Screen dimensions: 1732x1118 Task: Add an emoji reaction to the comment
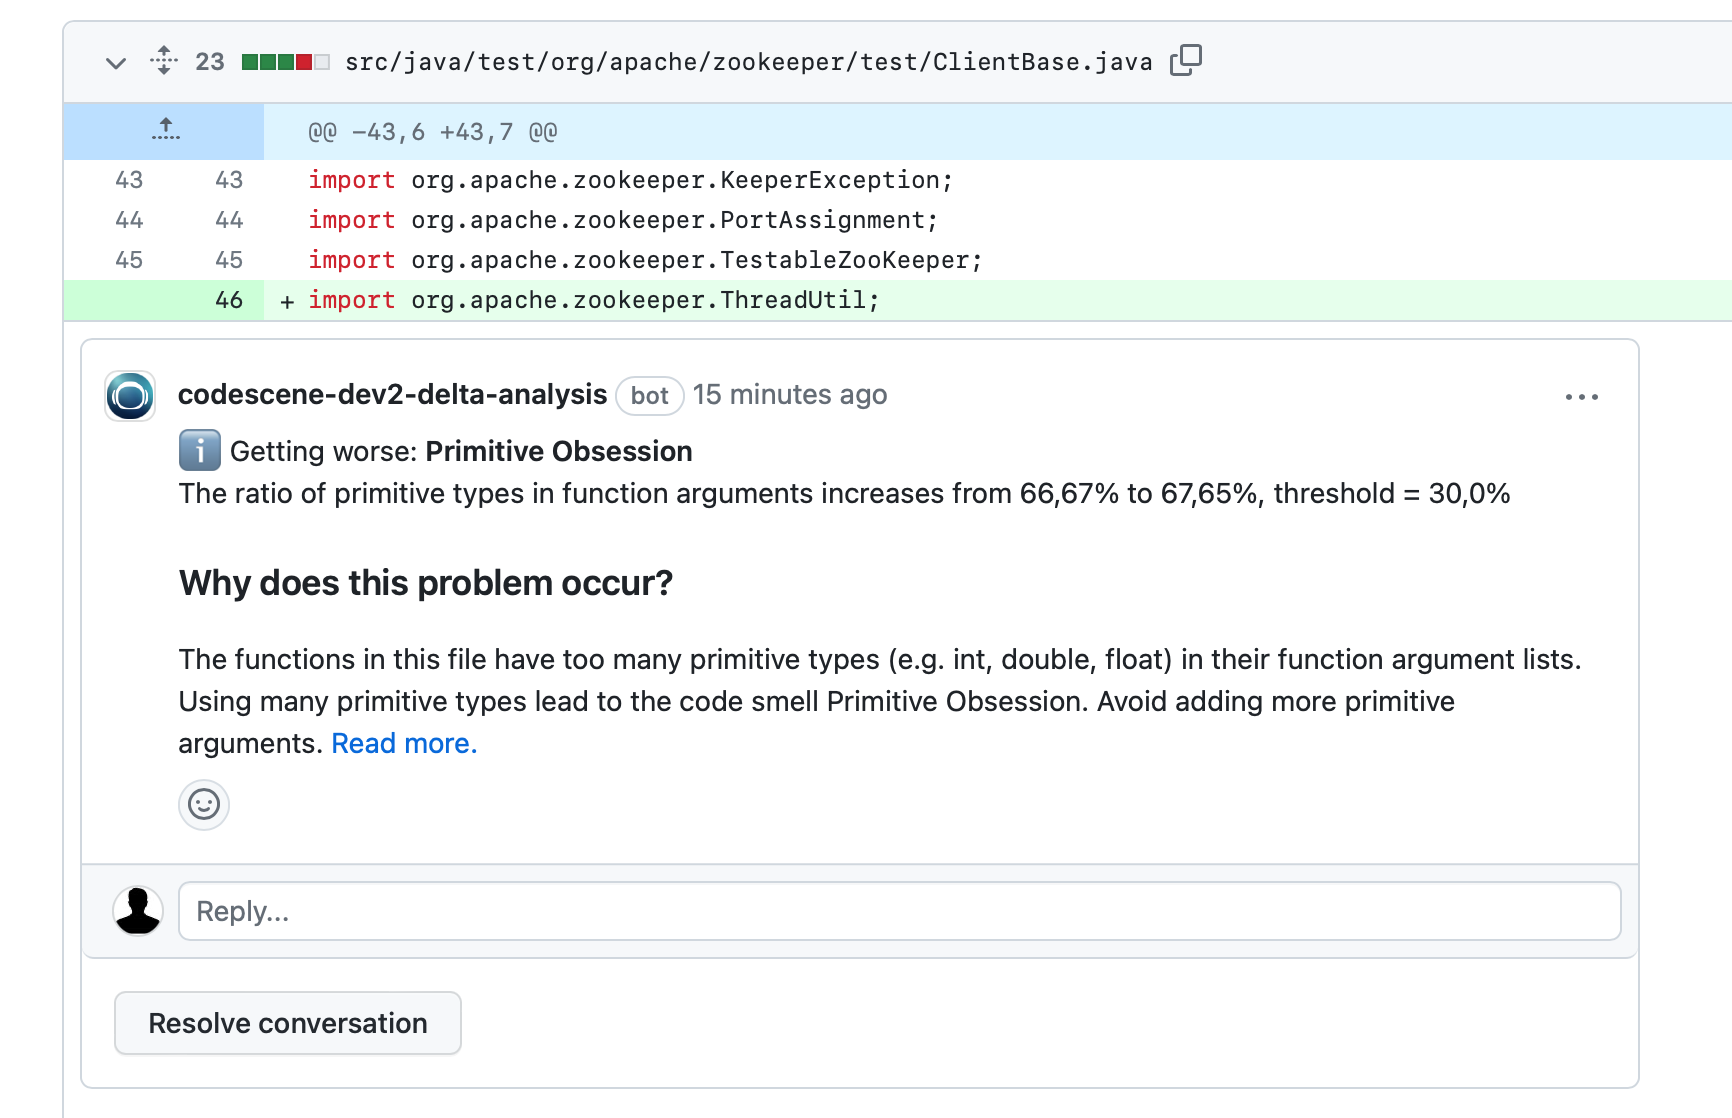pyautogui.click(x=204, y=805)
